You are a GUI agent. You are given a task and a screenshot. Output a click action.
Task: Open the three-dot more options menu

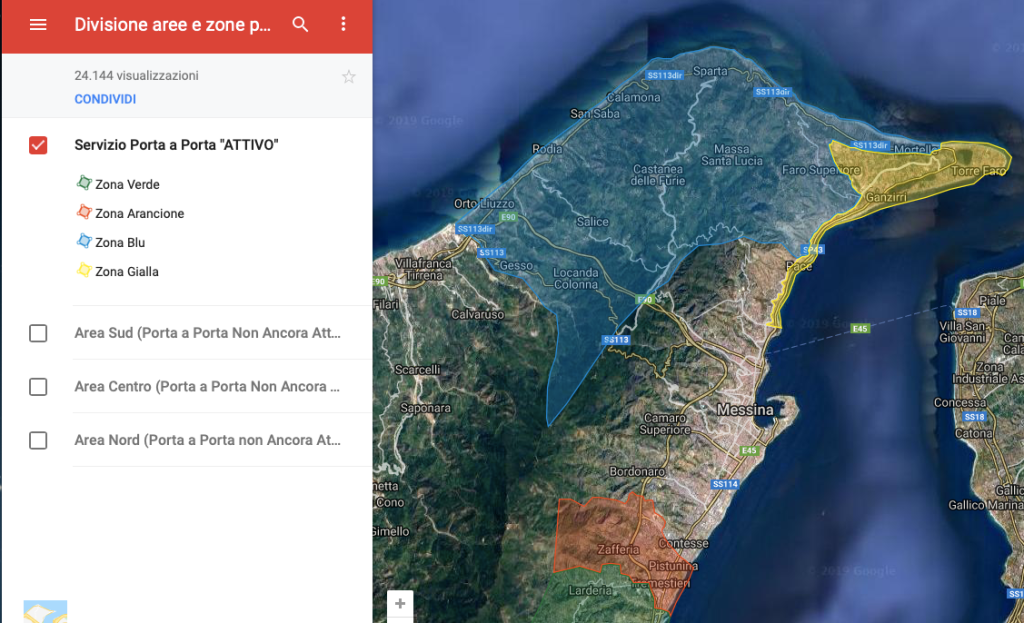click(x=344, y=25)
